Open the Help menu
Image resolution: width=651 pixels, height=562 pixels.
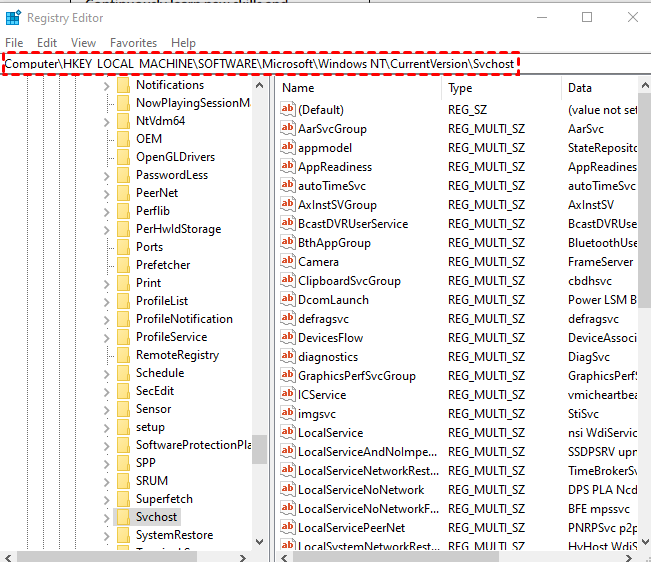(183, 43)
